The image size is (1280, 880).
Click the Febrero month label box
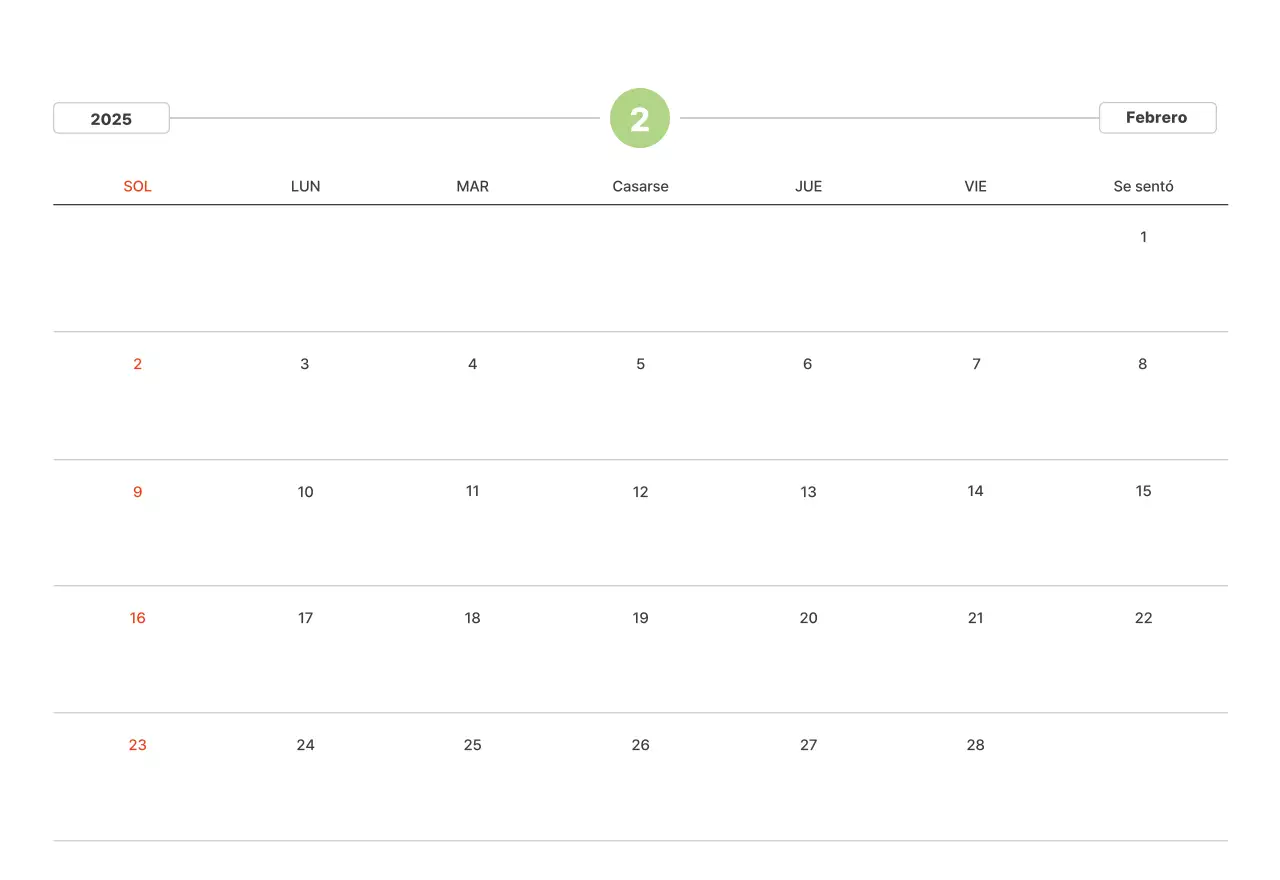coord(1157,117)
